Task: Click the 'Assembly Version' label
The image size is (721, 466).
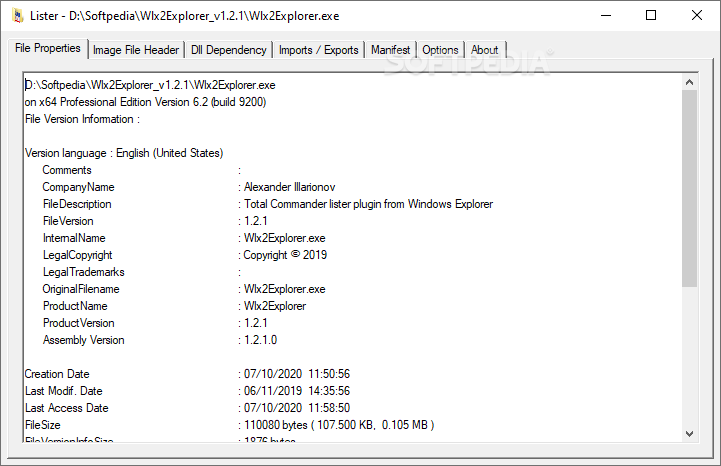Action: pos(84,340)
